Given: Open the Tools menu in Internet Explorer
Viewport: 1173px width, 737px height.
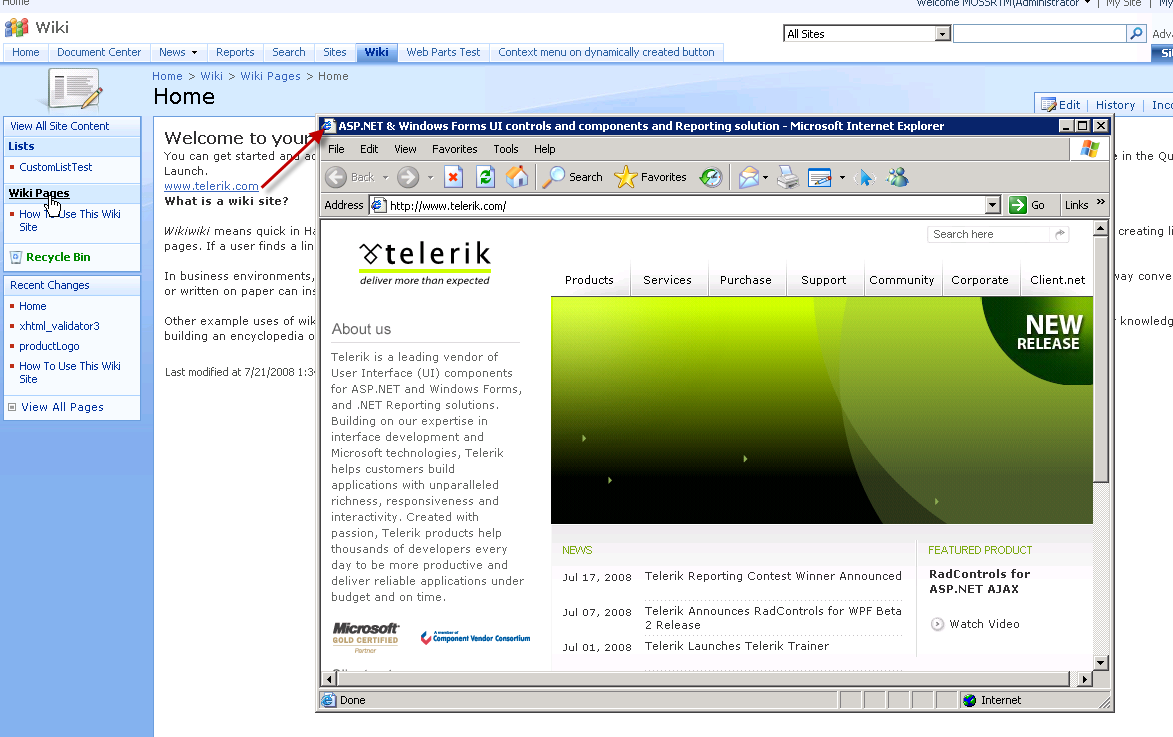Looking at the screenshot, I should [506, 149].
